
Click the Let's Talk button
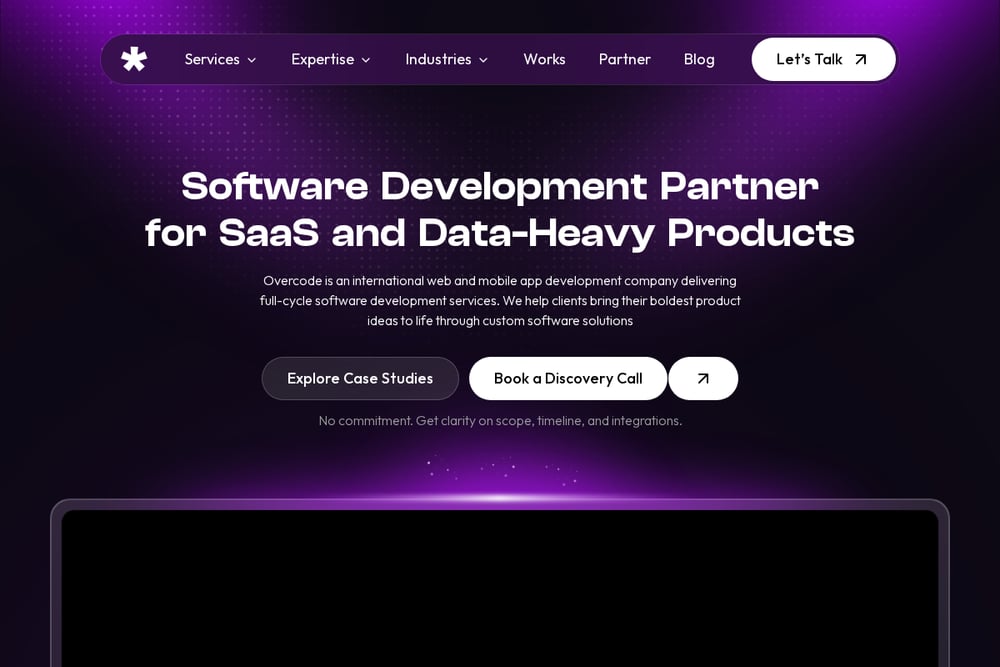tap(823, 59)
